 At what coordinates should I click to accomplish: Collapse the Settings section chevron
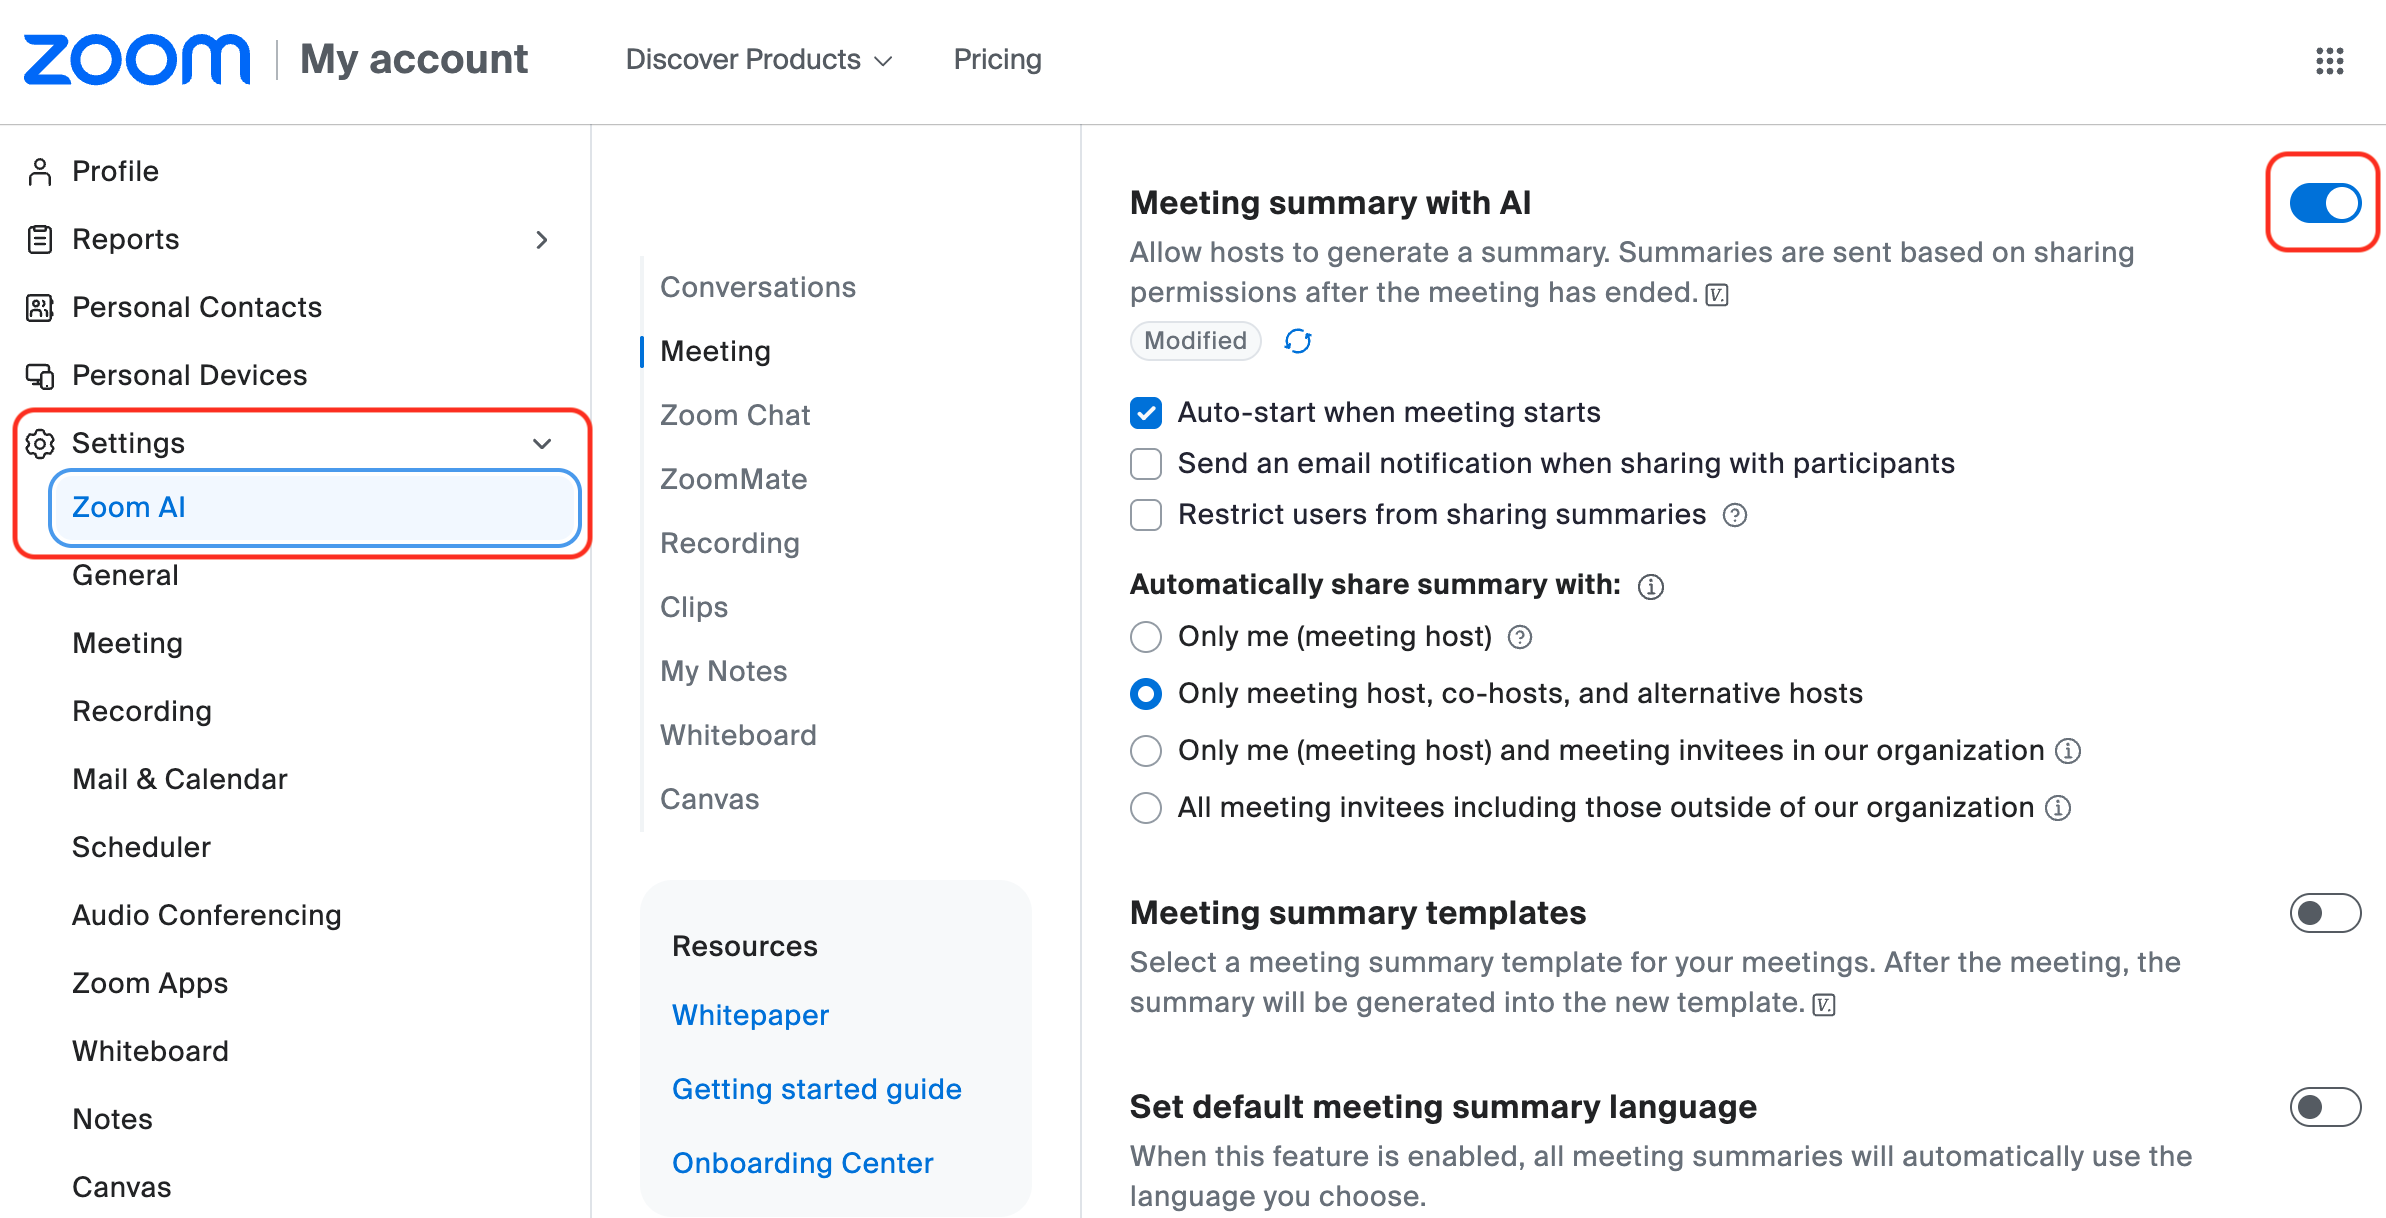coord(542,444)
